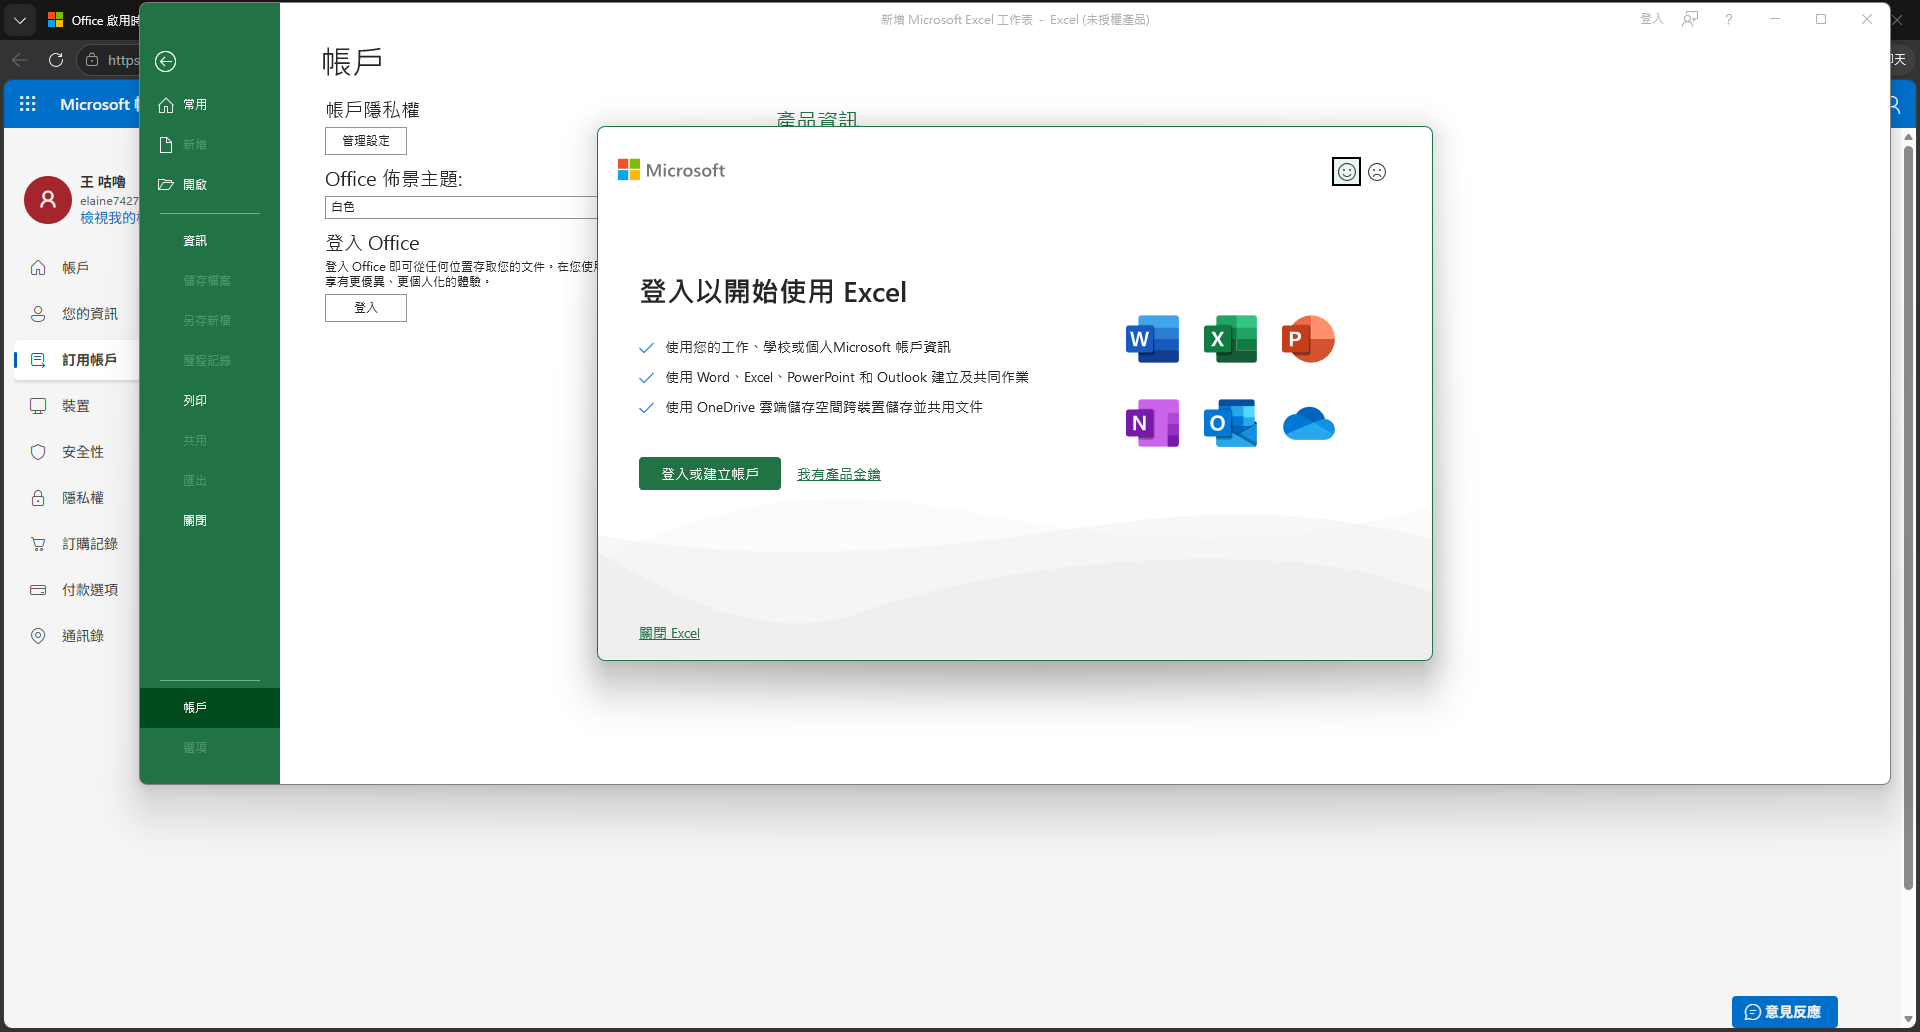The width and height of the screenshot is (1920, 1032).
Task: Click the help question mark icon
Action: point(1728,19)
